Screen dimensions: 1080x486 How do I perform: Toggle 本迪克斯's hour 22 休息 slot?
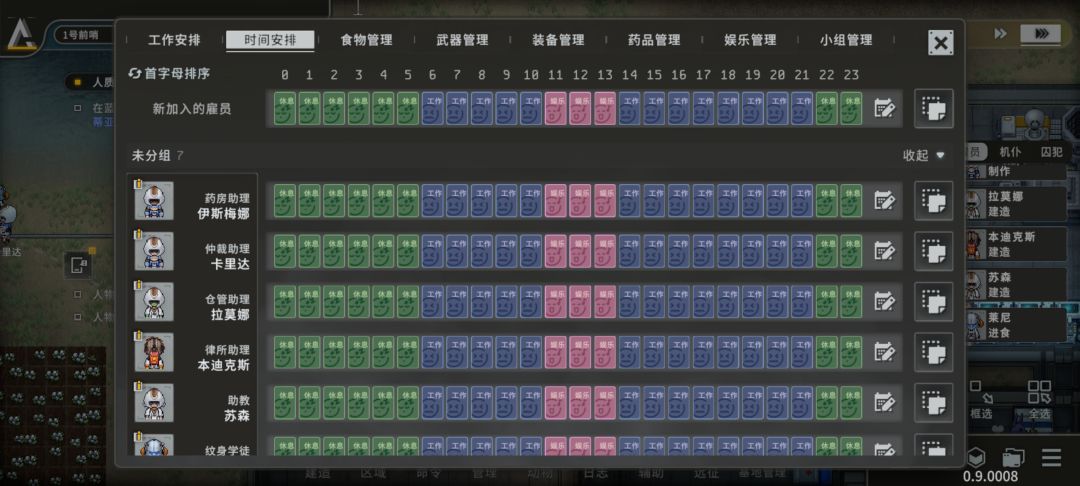click(x=827, y=352)
